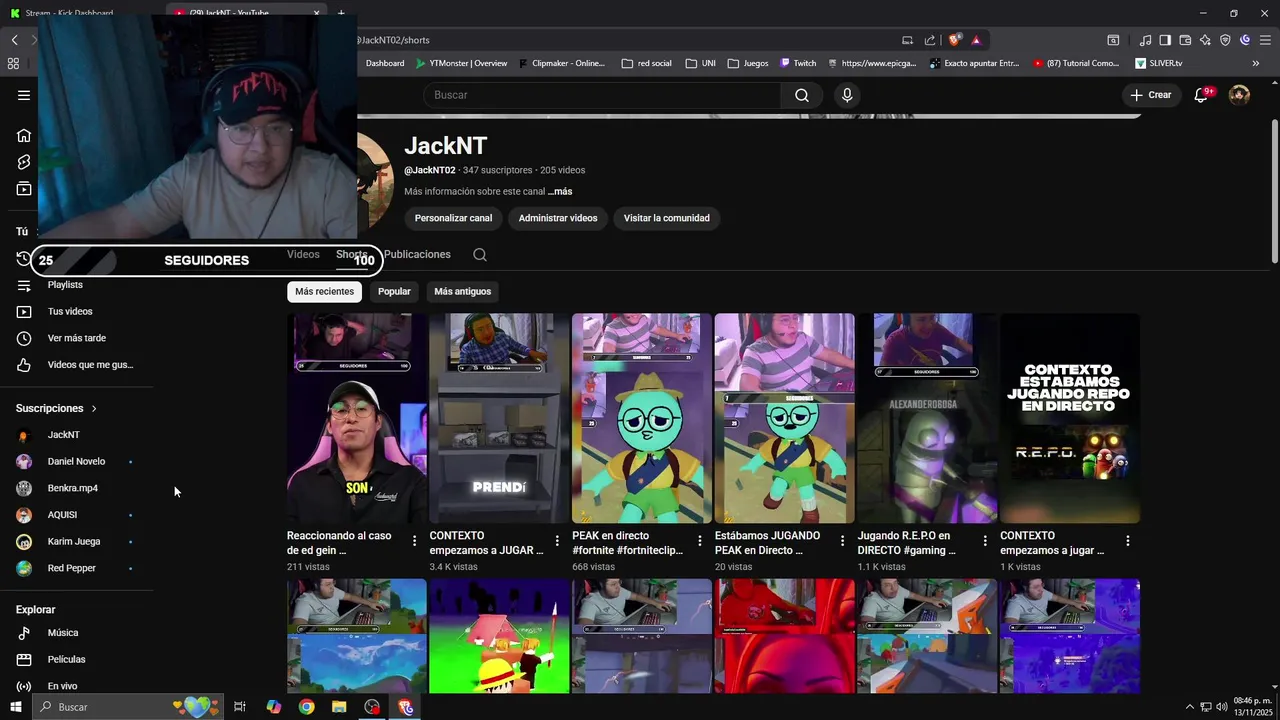Open the notifications bell
Viewport: 1280px width, 720px height.
pyautogui.click(x=1202, y=95)
